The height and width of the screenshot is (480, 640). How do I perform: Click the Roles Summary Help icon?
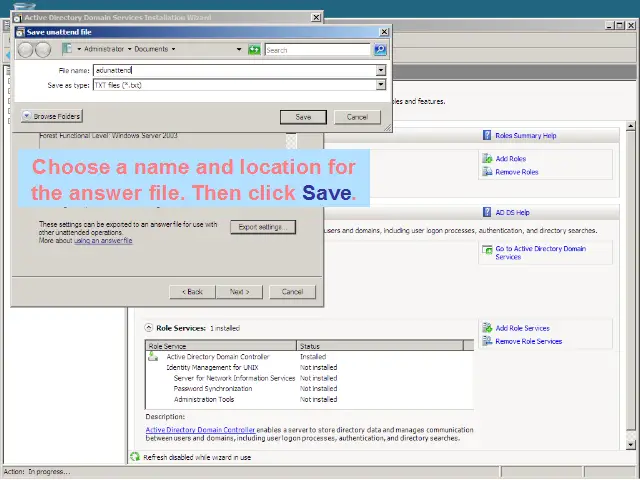point(487,135)
